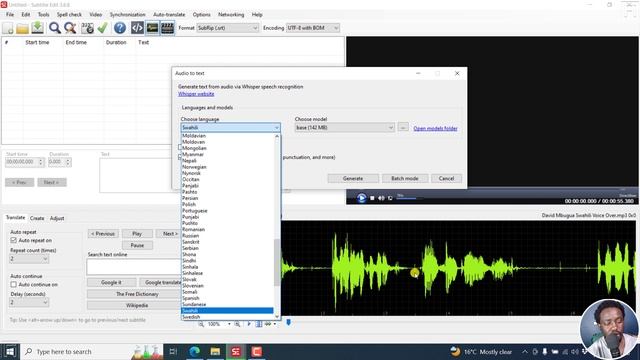Image resolution: width=640 pixels, height=360 pixels.
Task: Play the video with blue play button
Action: pos(361,198)
